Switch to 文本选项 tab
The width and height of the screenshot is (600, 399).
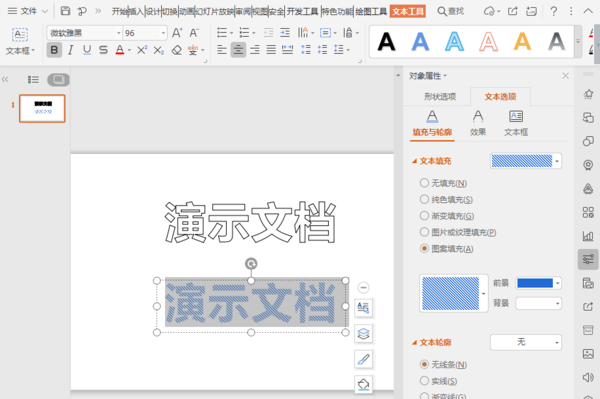[x=500, y=97]
